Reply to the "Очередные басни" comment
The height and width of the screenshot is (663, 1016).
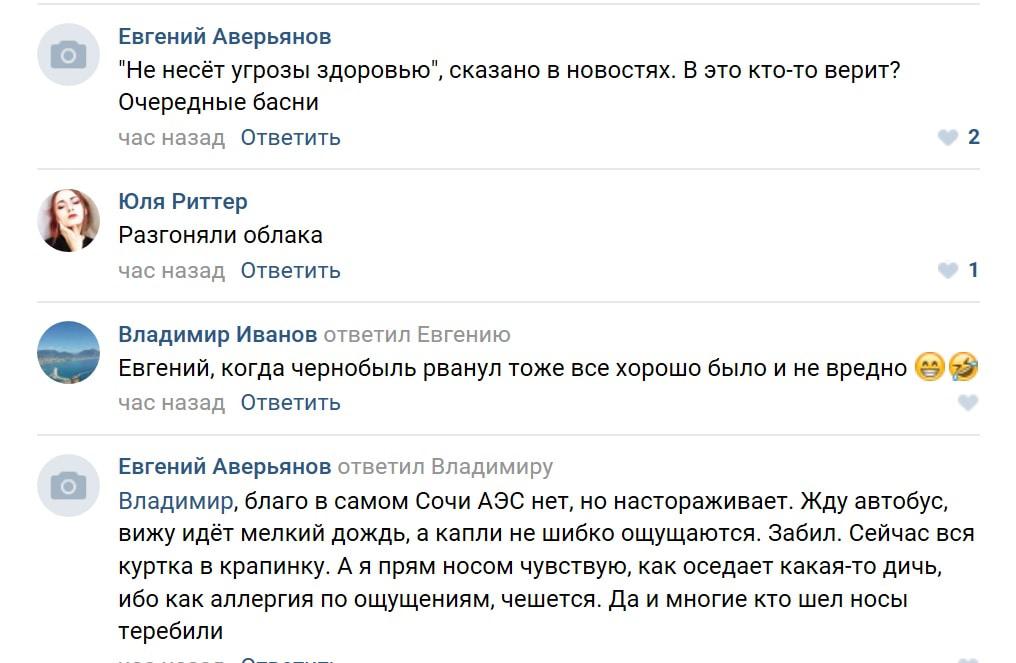[x=290, y=138]
